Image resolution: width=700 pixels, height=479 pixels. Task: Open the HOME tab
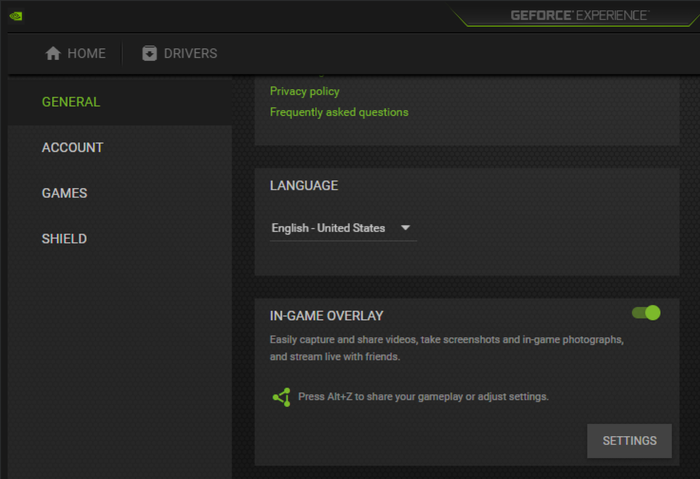pyautogui.click(x=75, y=53)
